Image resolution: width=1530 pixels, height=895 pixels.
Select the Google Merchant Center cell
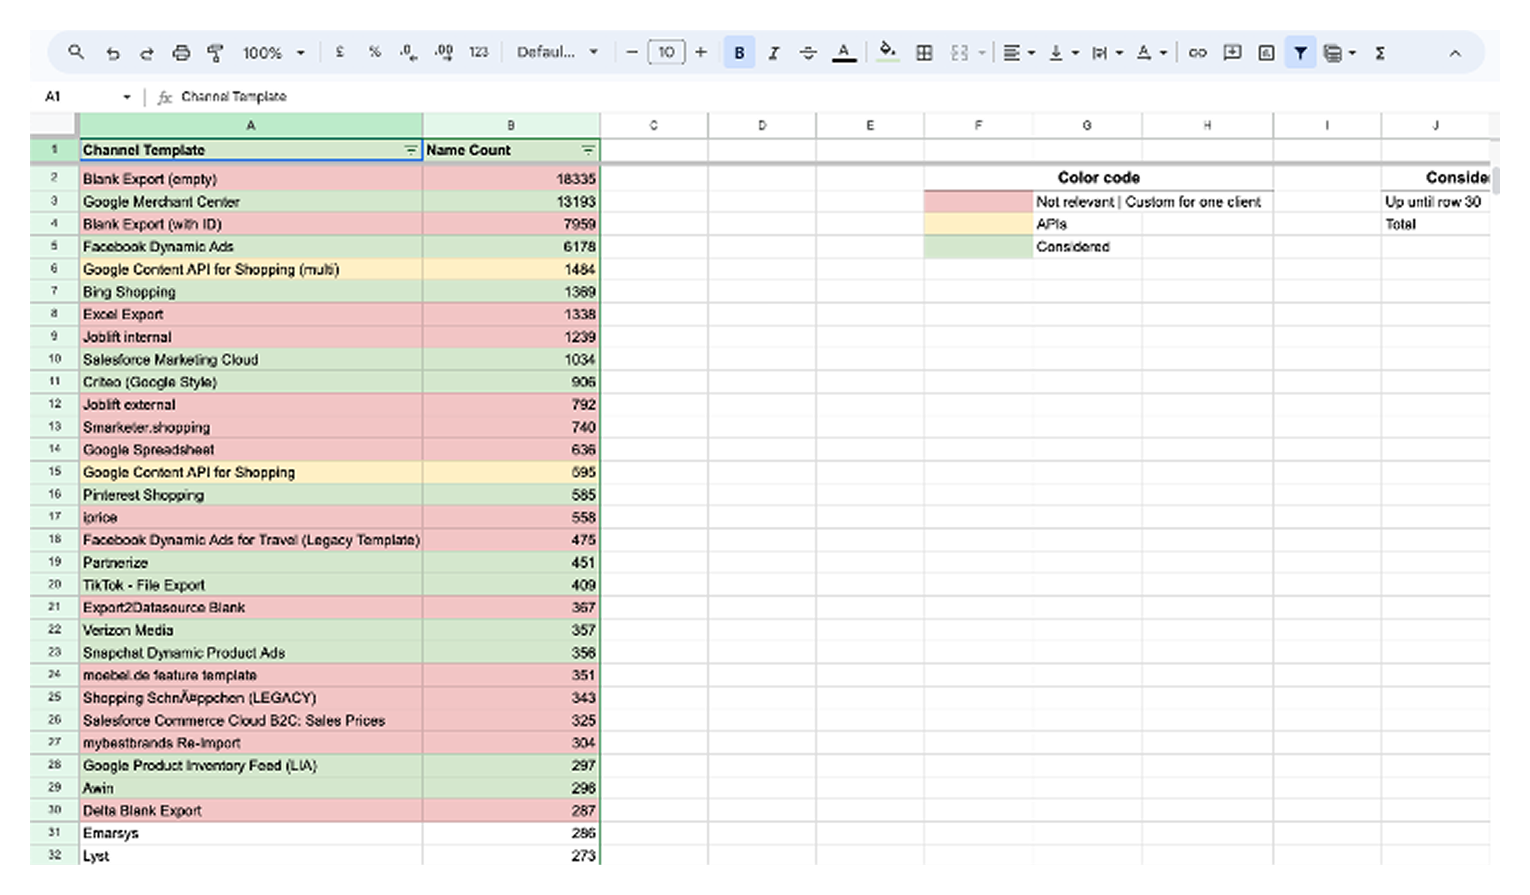251,201
